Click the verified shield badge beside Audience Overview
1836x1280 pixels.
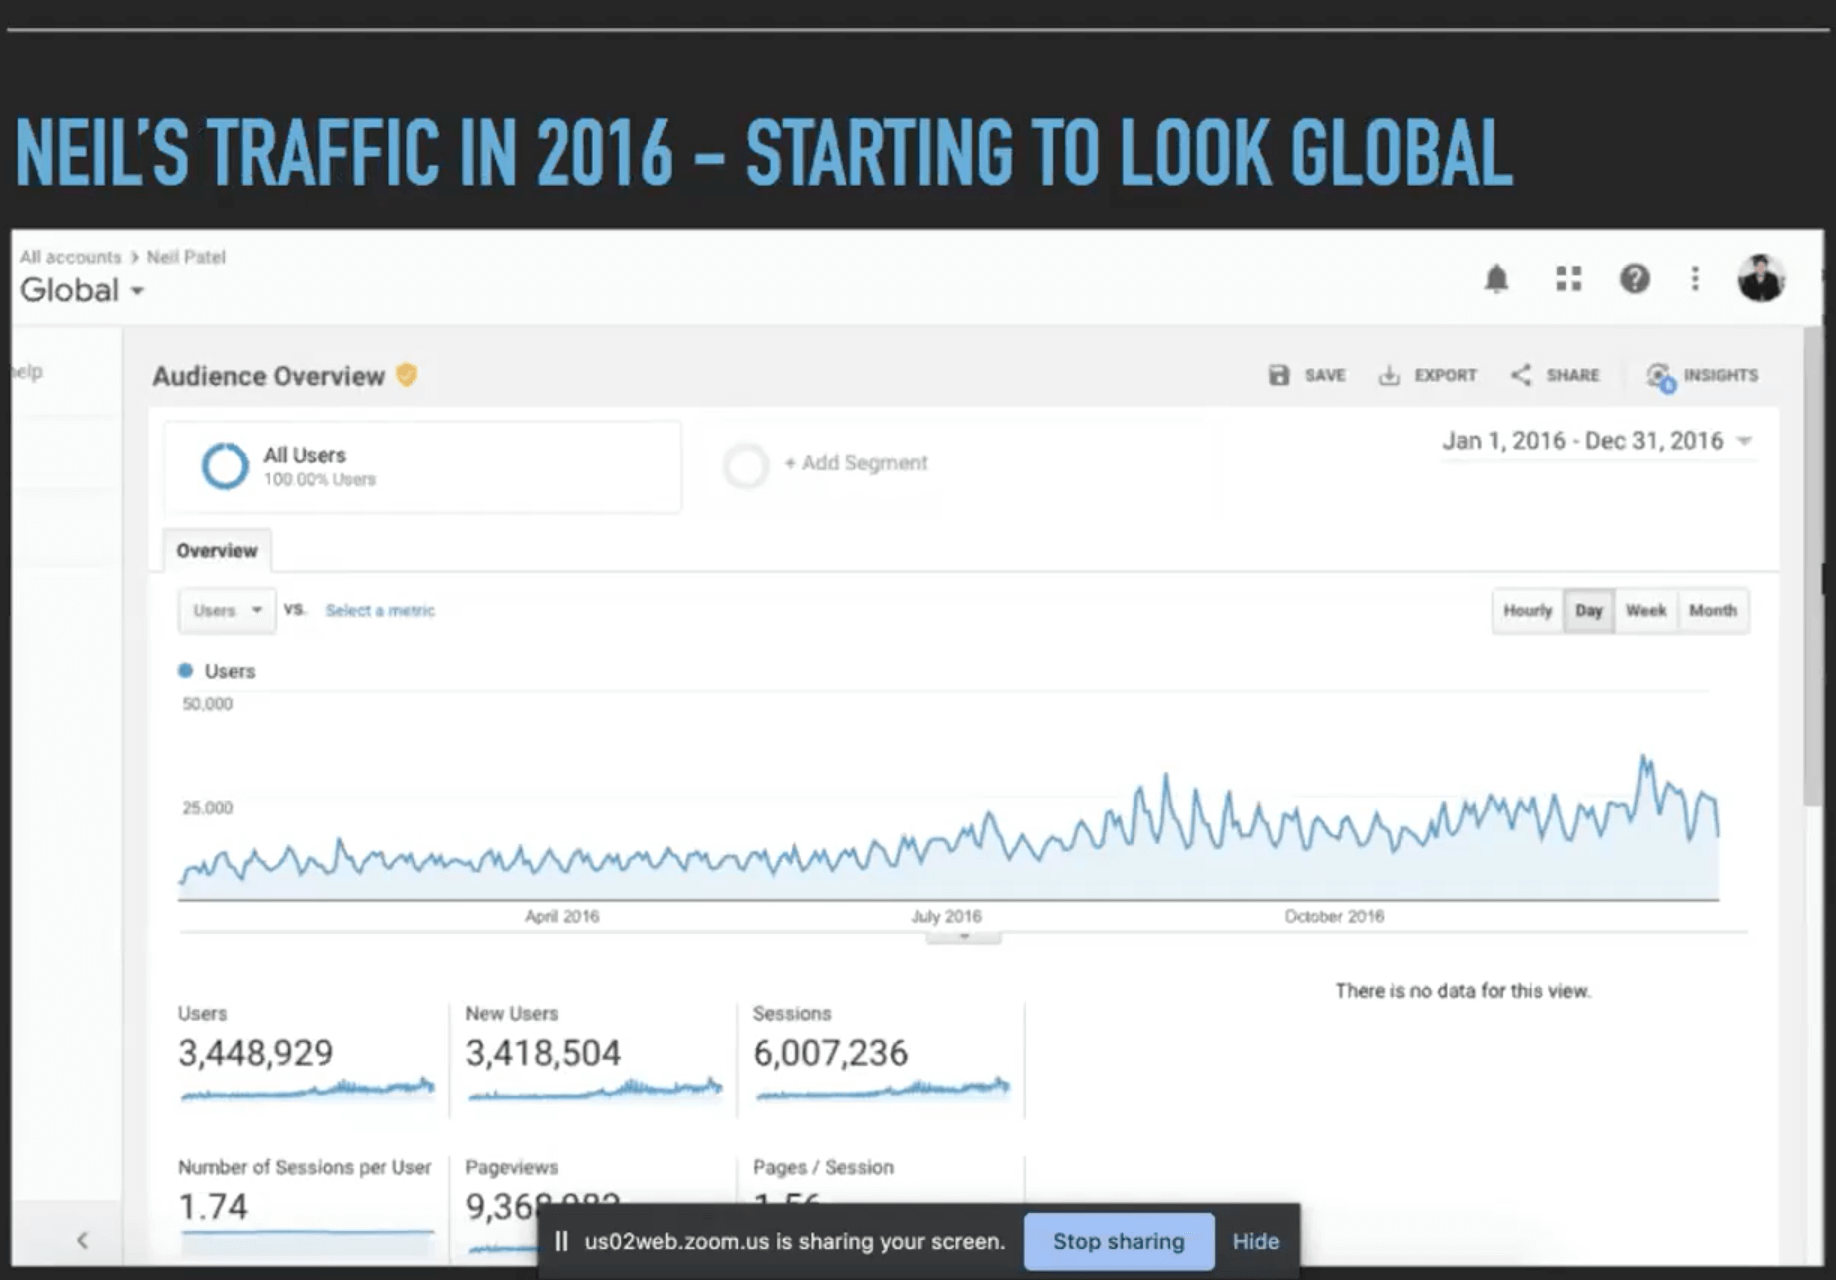tap(406, 375)
